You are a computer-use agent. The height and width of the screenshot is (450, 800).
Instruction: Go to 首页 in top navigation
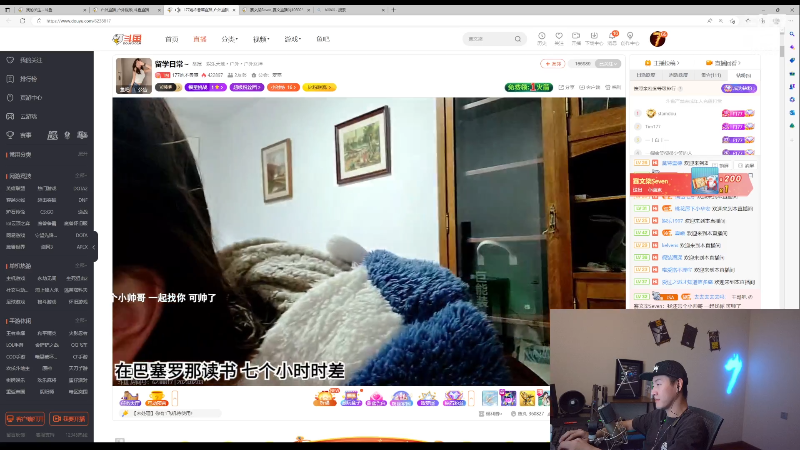172,39
